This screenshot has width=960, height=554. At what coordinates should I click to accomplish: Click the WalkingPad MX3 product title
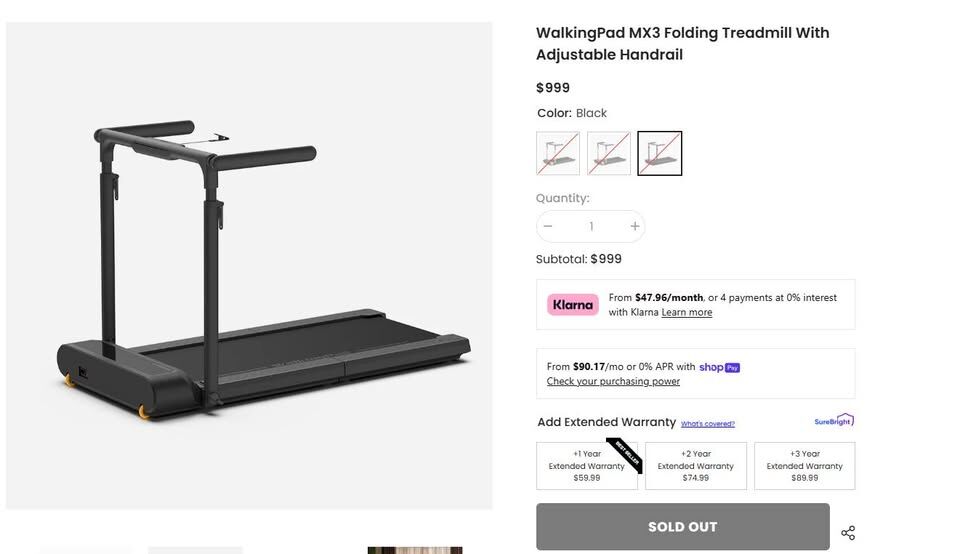[683, 43]
